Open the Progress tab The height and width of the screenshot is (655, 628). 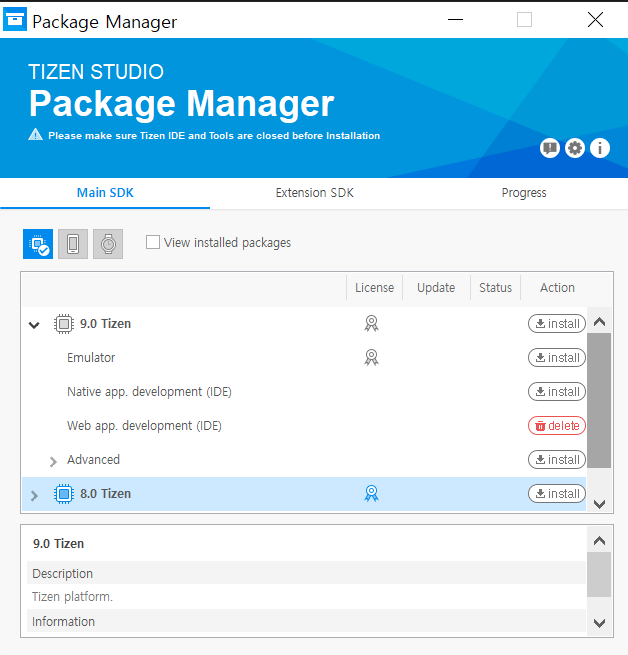[x=523, y=193]
